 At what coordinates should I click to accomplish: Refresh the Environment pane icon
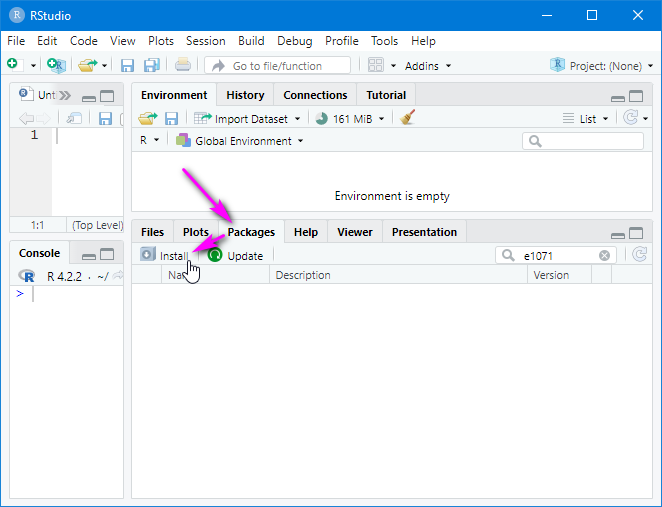[631, 117]
